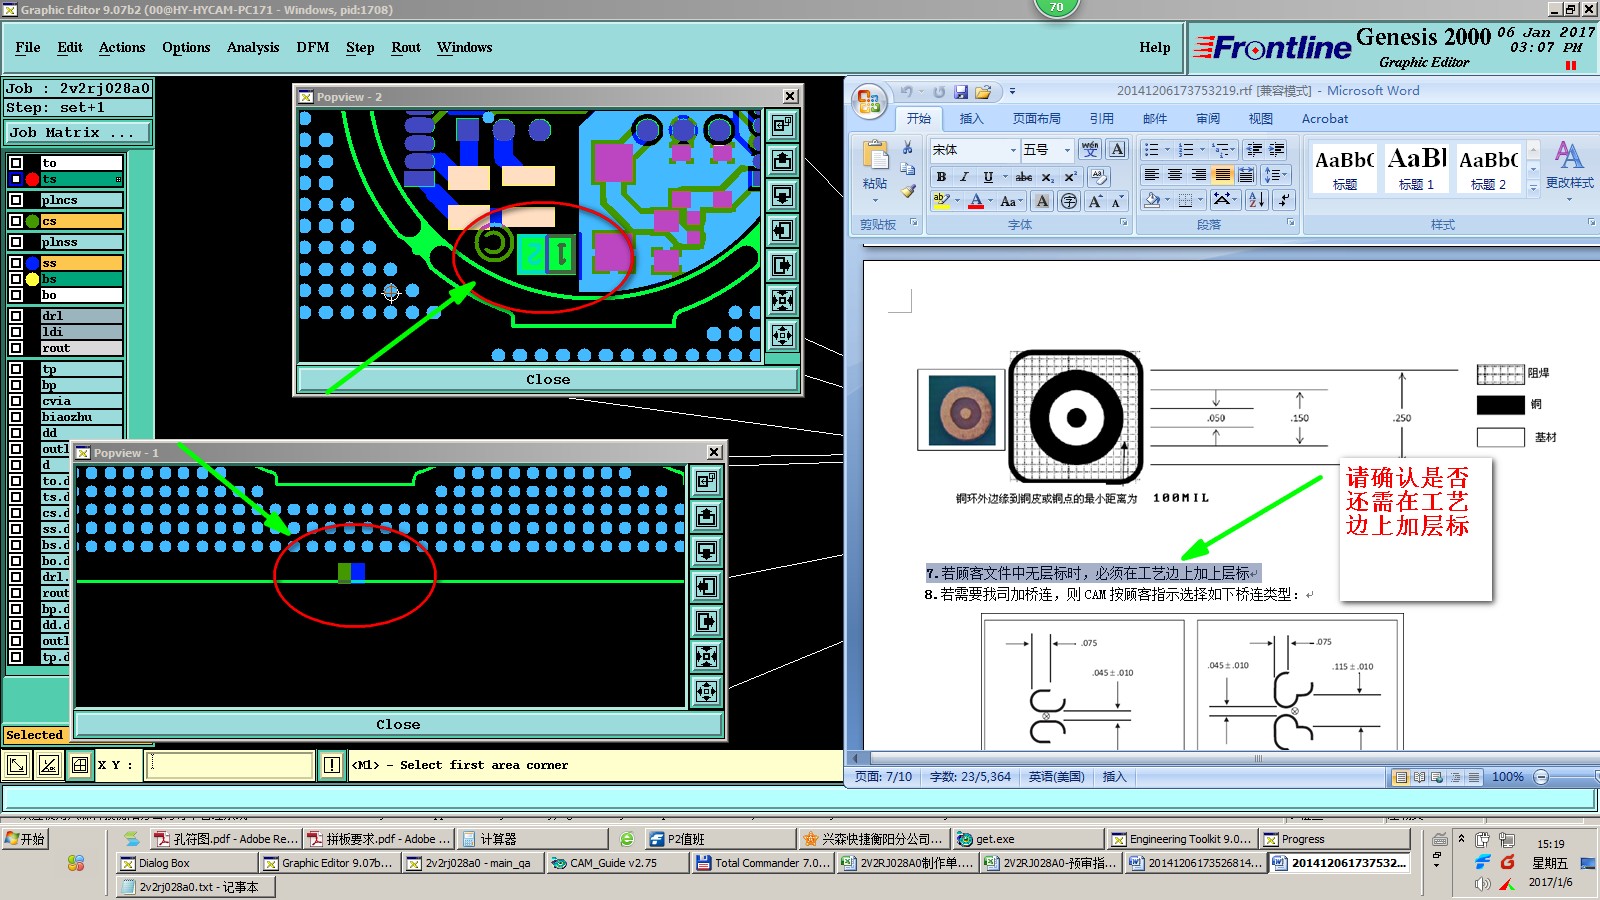The height and width of the screenshot is (900, 1600).
Task: Enable the checkbox beside the plncs layer
Action: pos(16,200)
